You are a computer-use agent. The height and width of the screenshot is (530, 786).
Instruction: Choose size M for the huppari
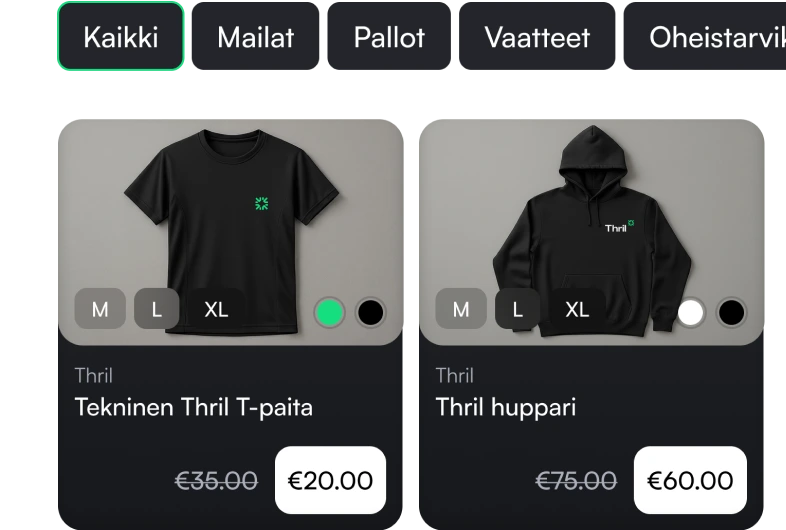click(461, 308)
